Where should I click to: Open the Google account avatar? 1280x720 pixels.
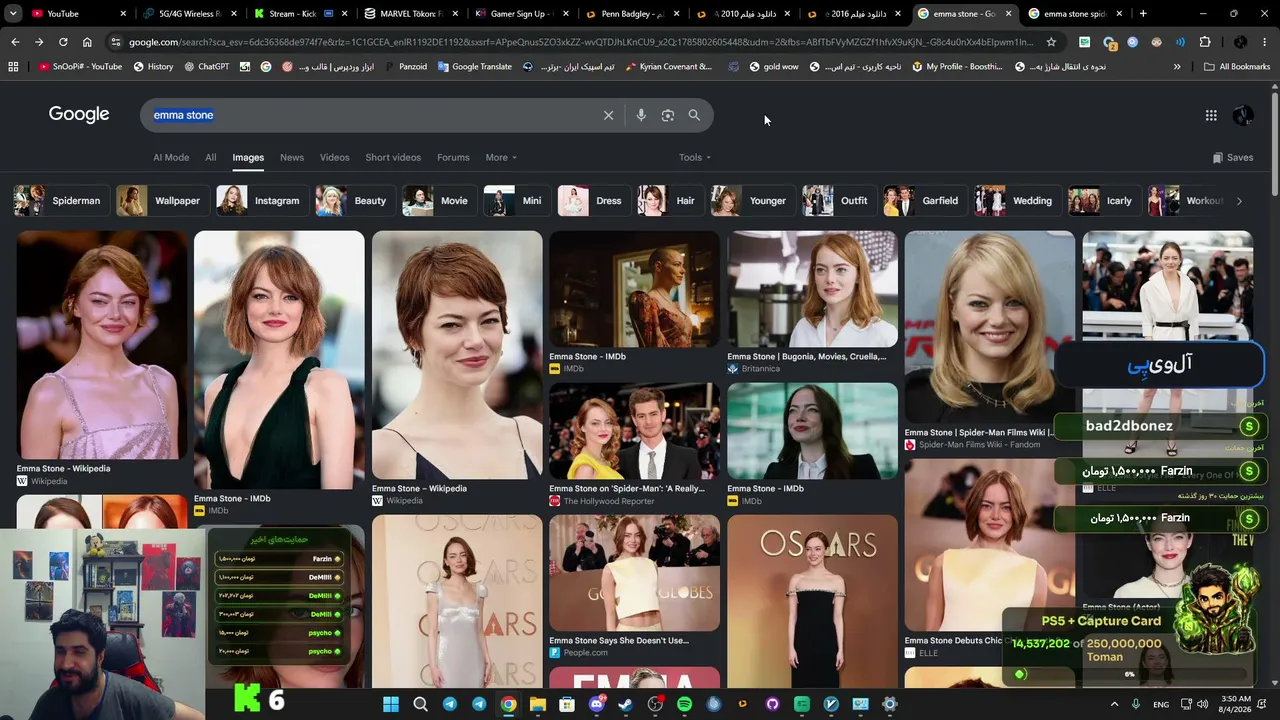[1243, 115]
